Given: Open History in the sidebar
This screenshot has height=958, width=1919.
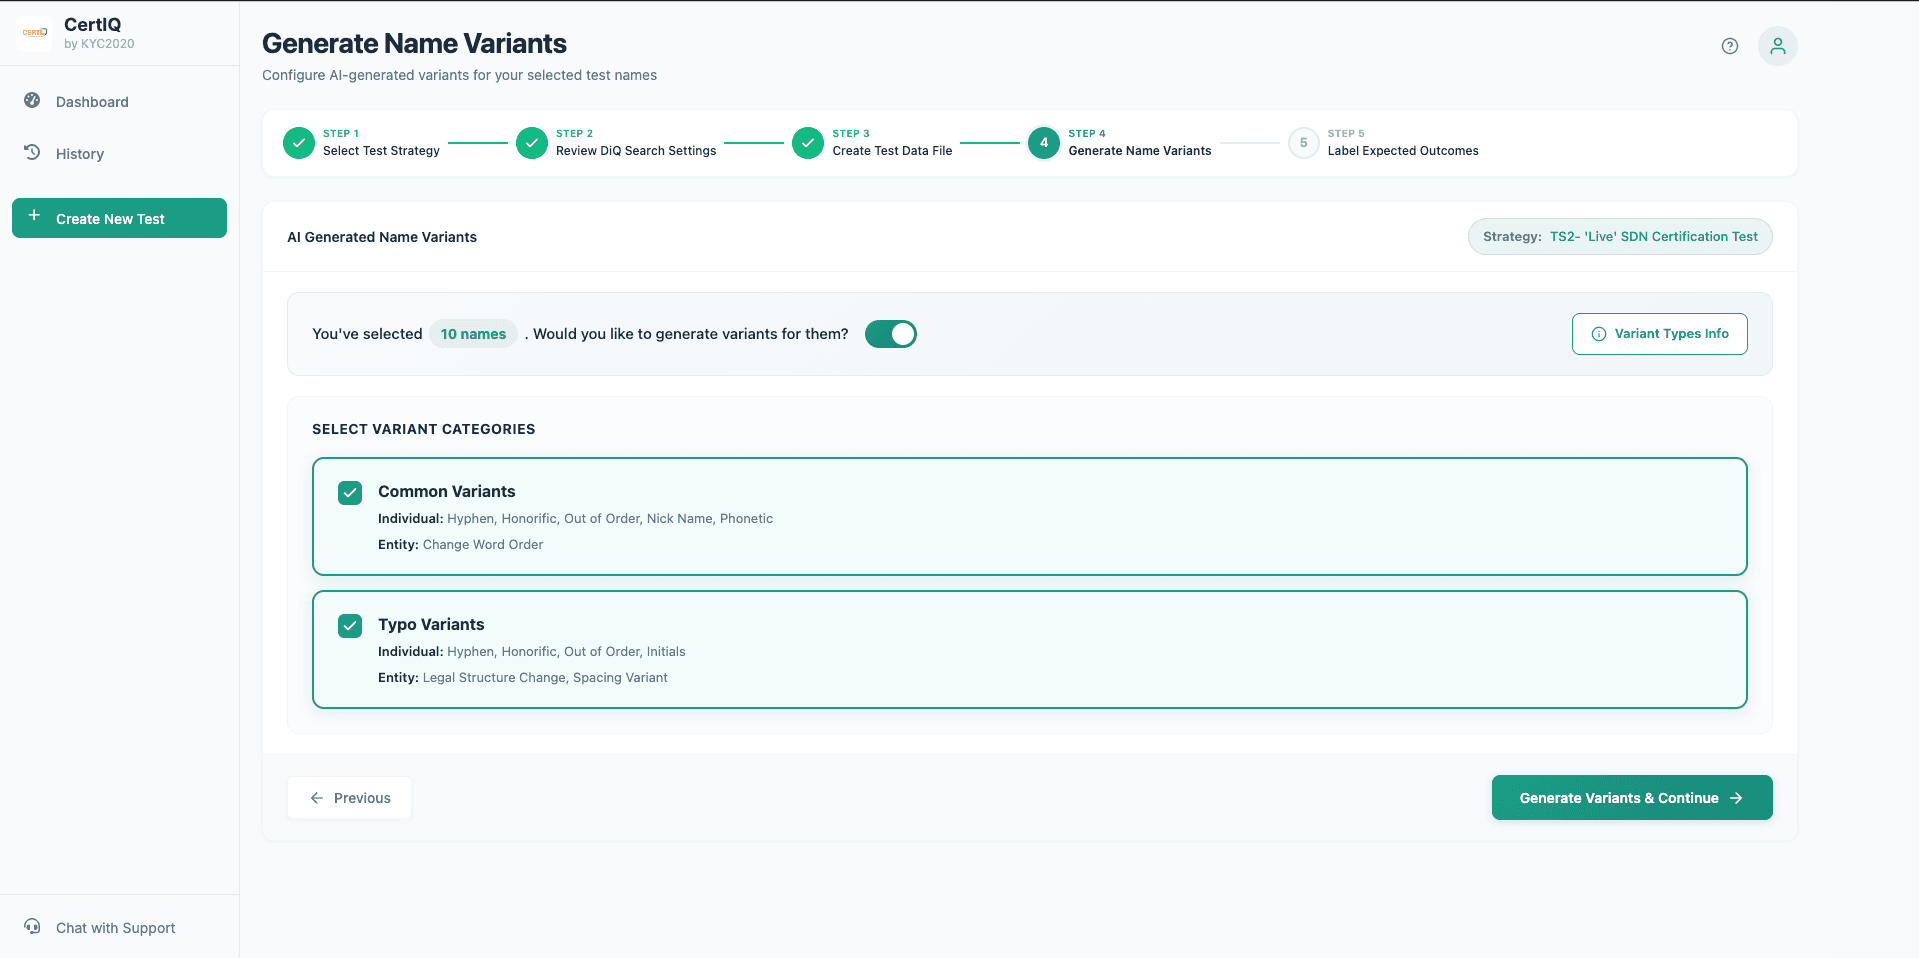Looking at the screenshot, I should pyautogui.click(x=80, y=154).
